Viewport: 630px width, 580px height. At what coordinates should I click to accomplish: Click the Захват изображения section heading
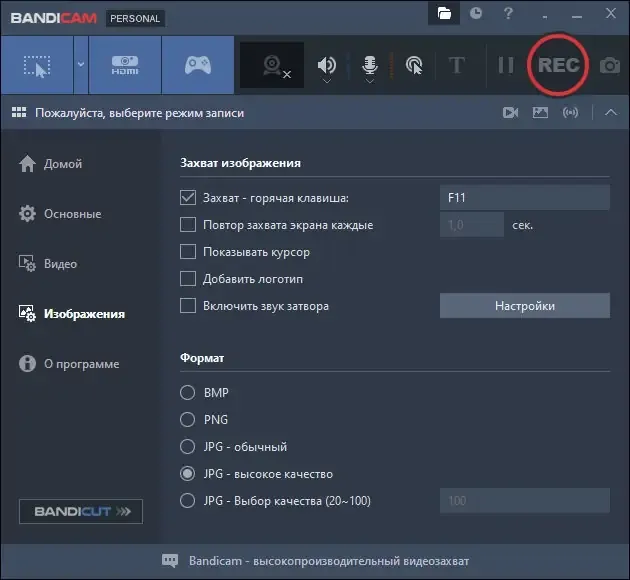(x=240, y=163)
